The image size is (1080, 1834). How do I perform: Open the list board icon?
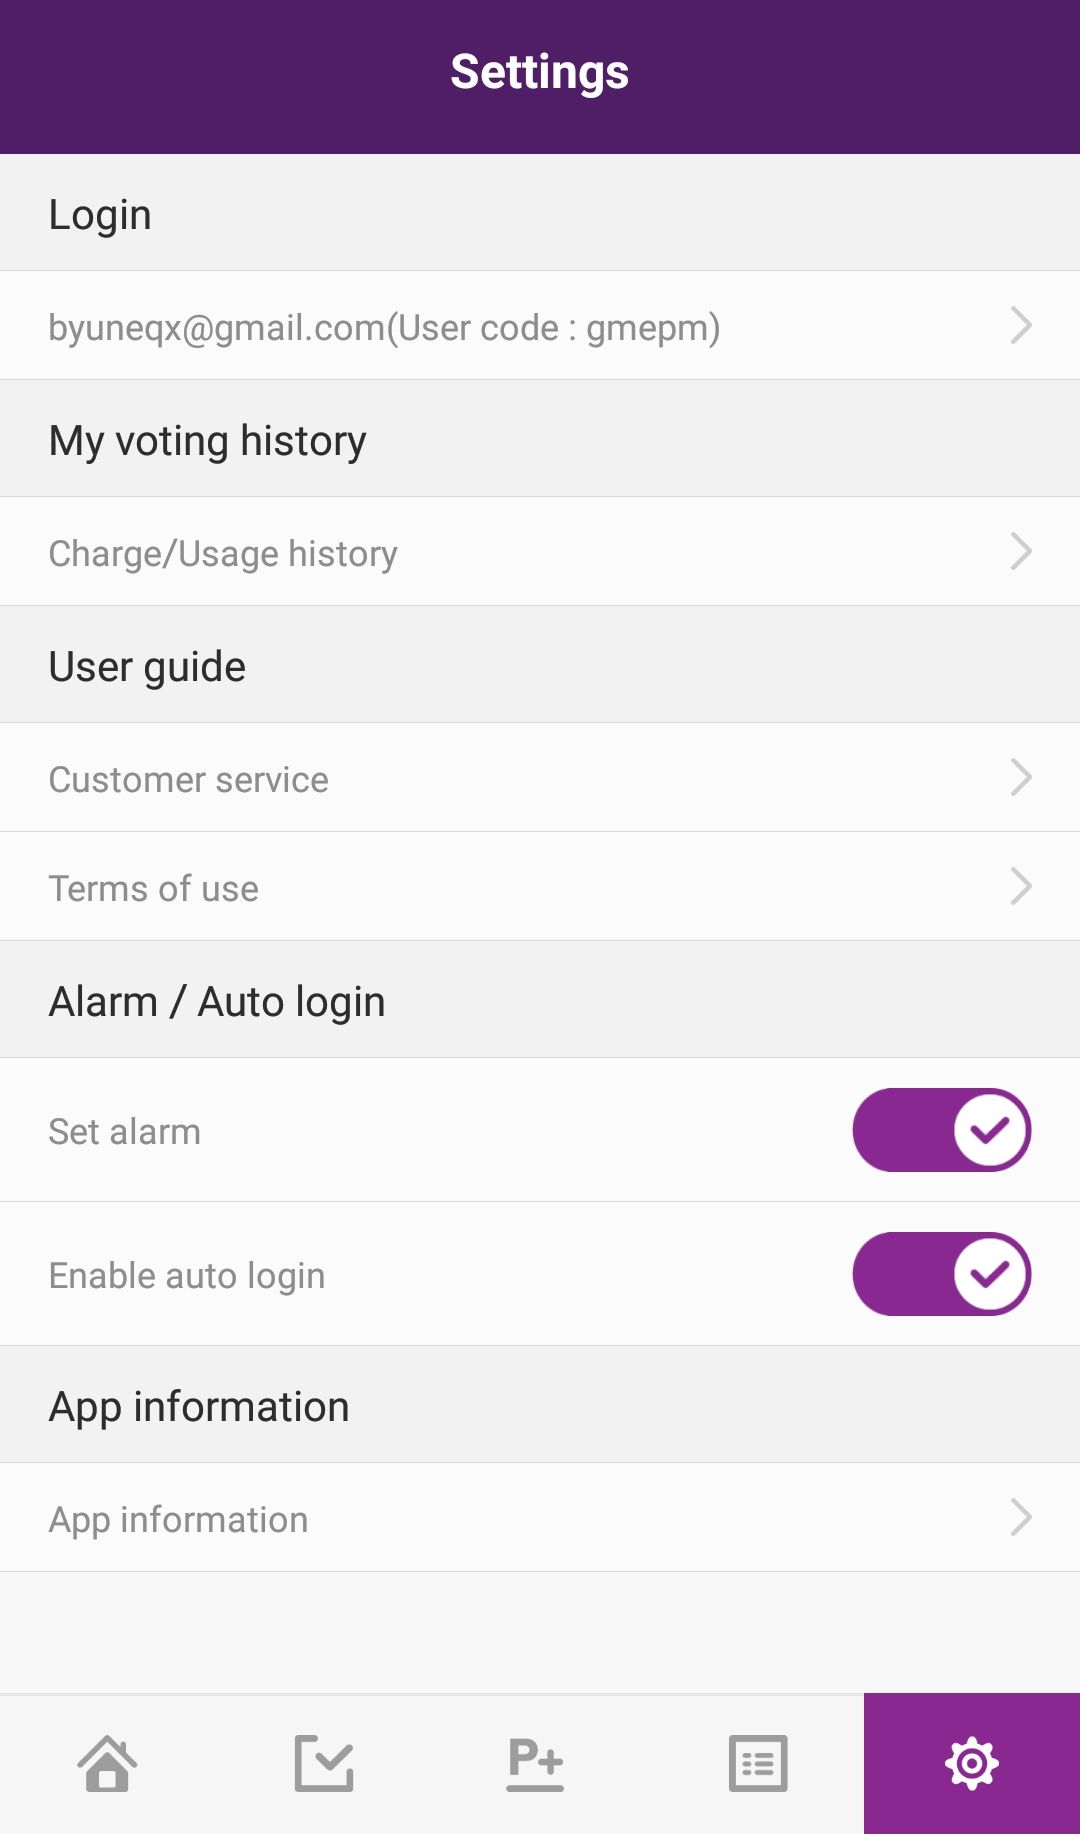click(758, 1763)
